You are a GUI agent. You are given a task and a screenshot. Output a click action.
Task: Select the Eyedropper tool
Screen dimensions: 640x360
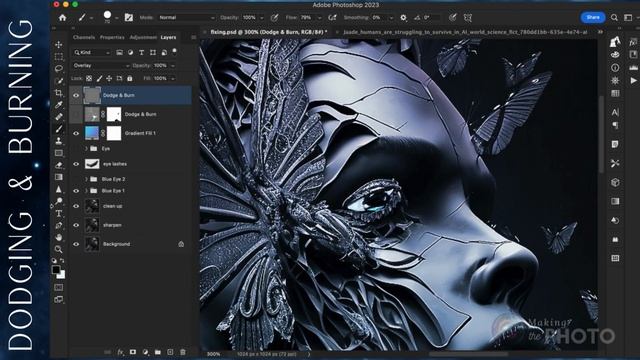click(59, 105)
